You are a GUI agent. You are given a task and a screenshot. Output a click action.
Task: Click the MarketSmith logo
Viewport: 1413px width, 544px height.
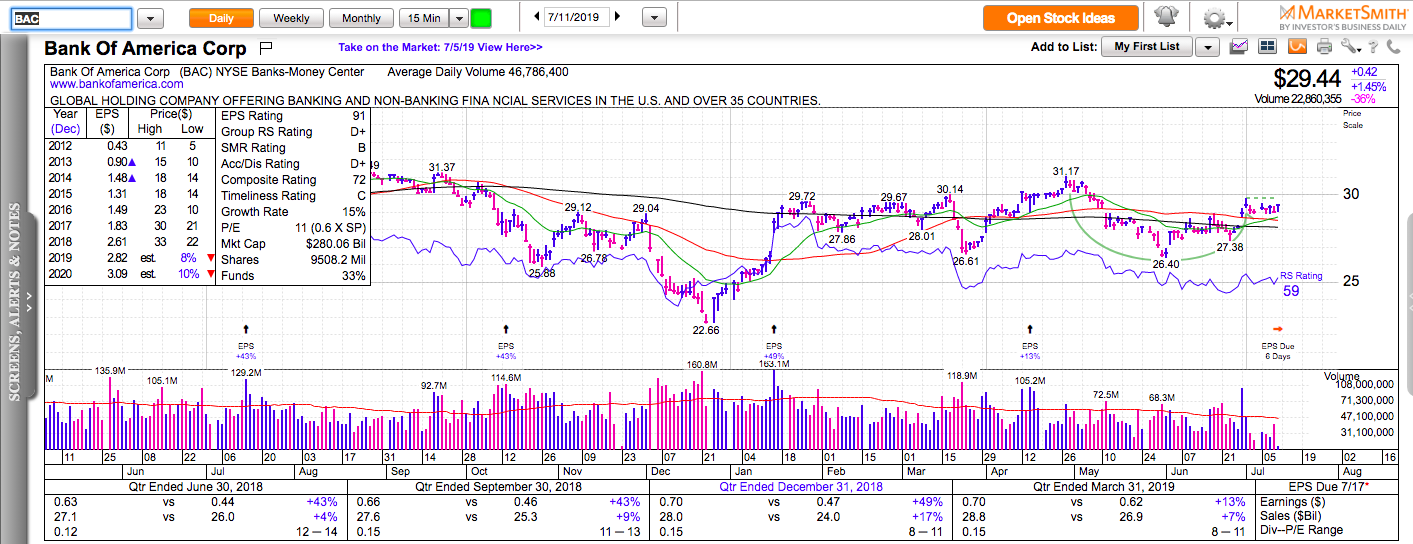[x=1343, y=17]
